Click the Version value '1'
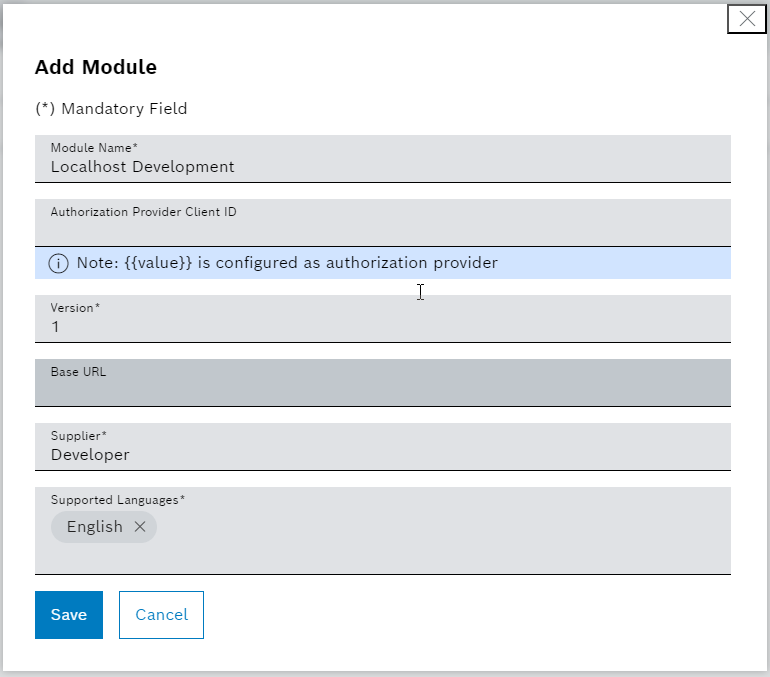 pos(56,327)
